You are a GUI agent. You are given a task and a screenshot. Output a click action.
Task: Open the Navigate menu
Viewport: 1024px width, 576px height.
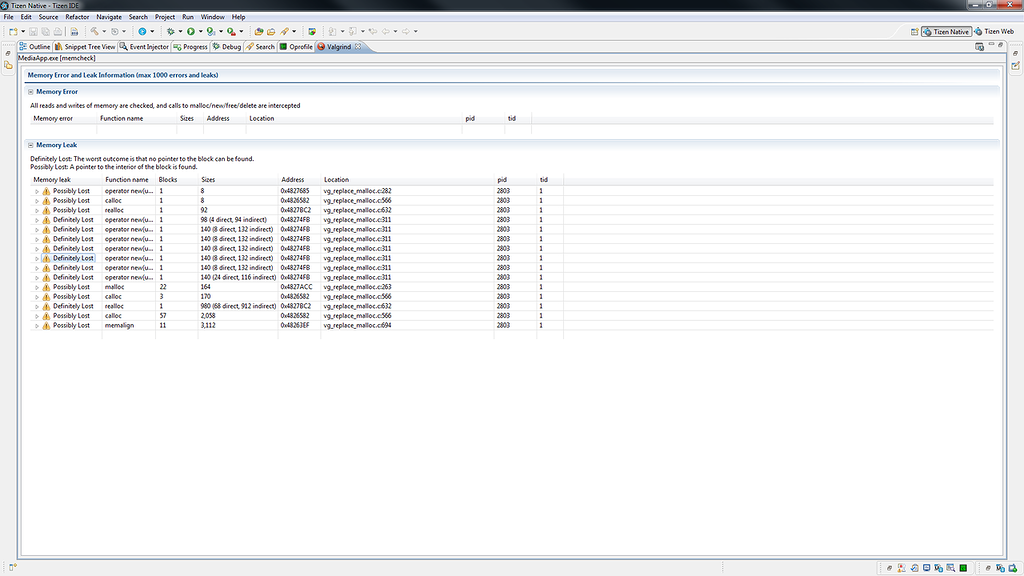[108, 17]
